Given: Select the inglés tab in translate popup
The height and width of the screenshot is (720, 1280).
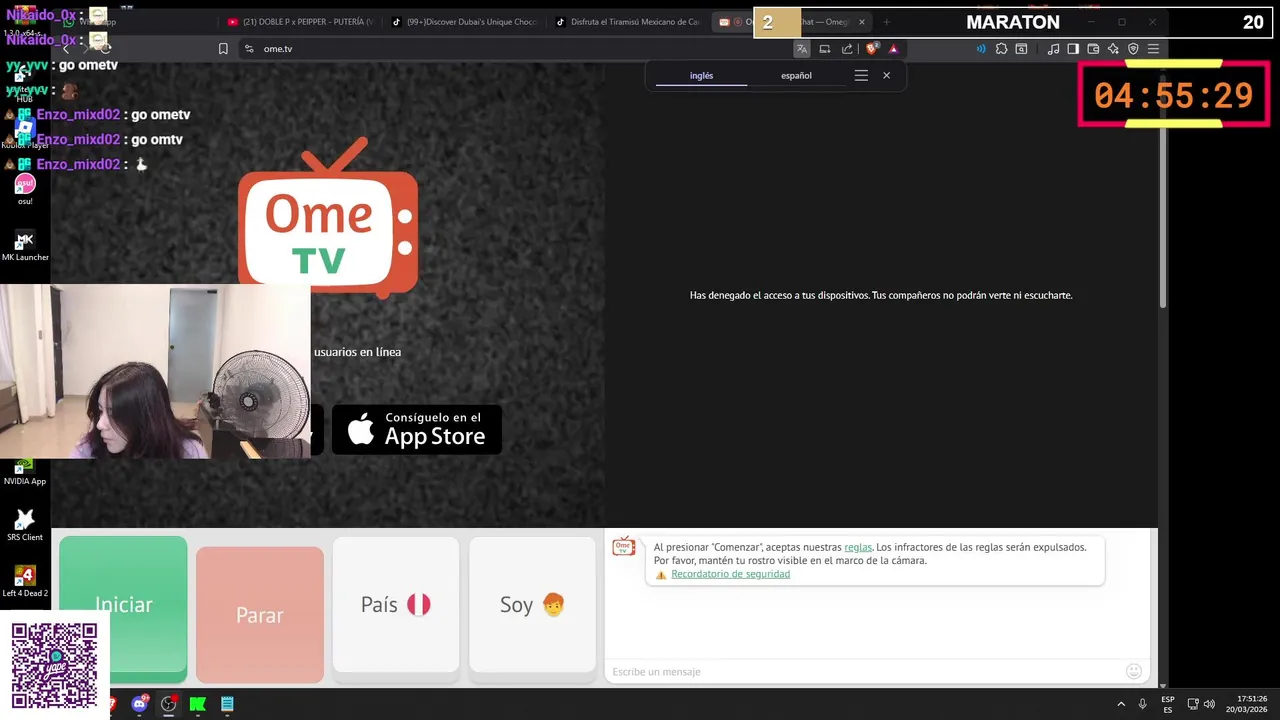Looking at the screenshot, I should click(702, 76).
